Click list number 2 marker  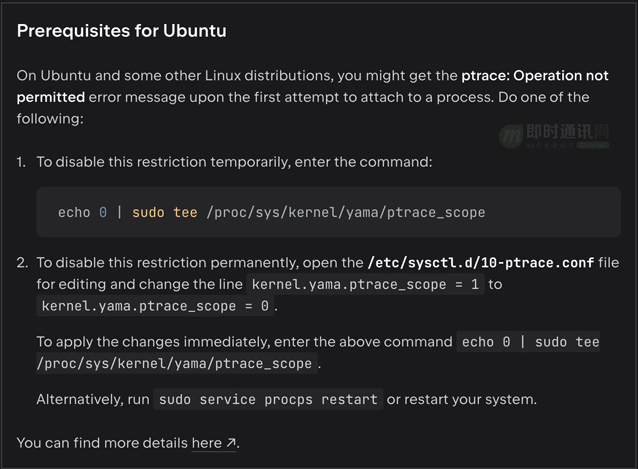[x=22, y=262]
